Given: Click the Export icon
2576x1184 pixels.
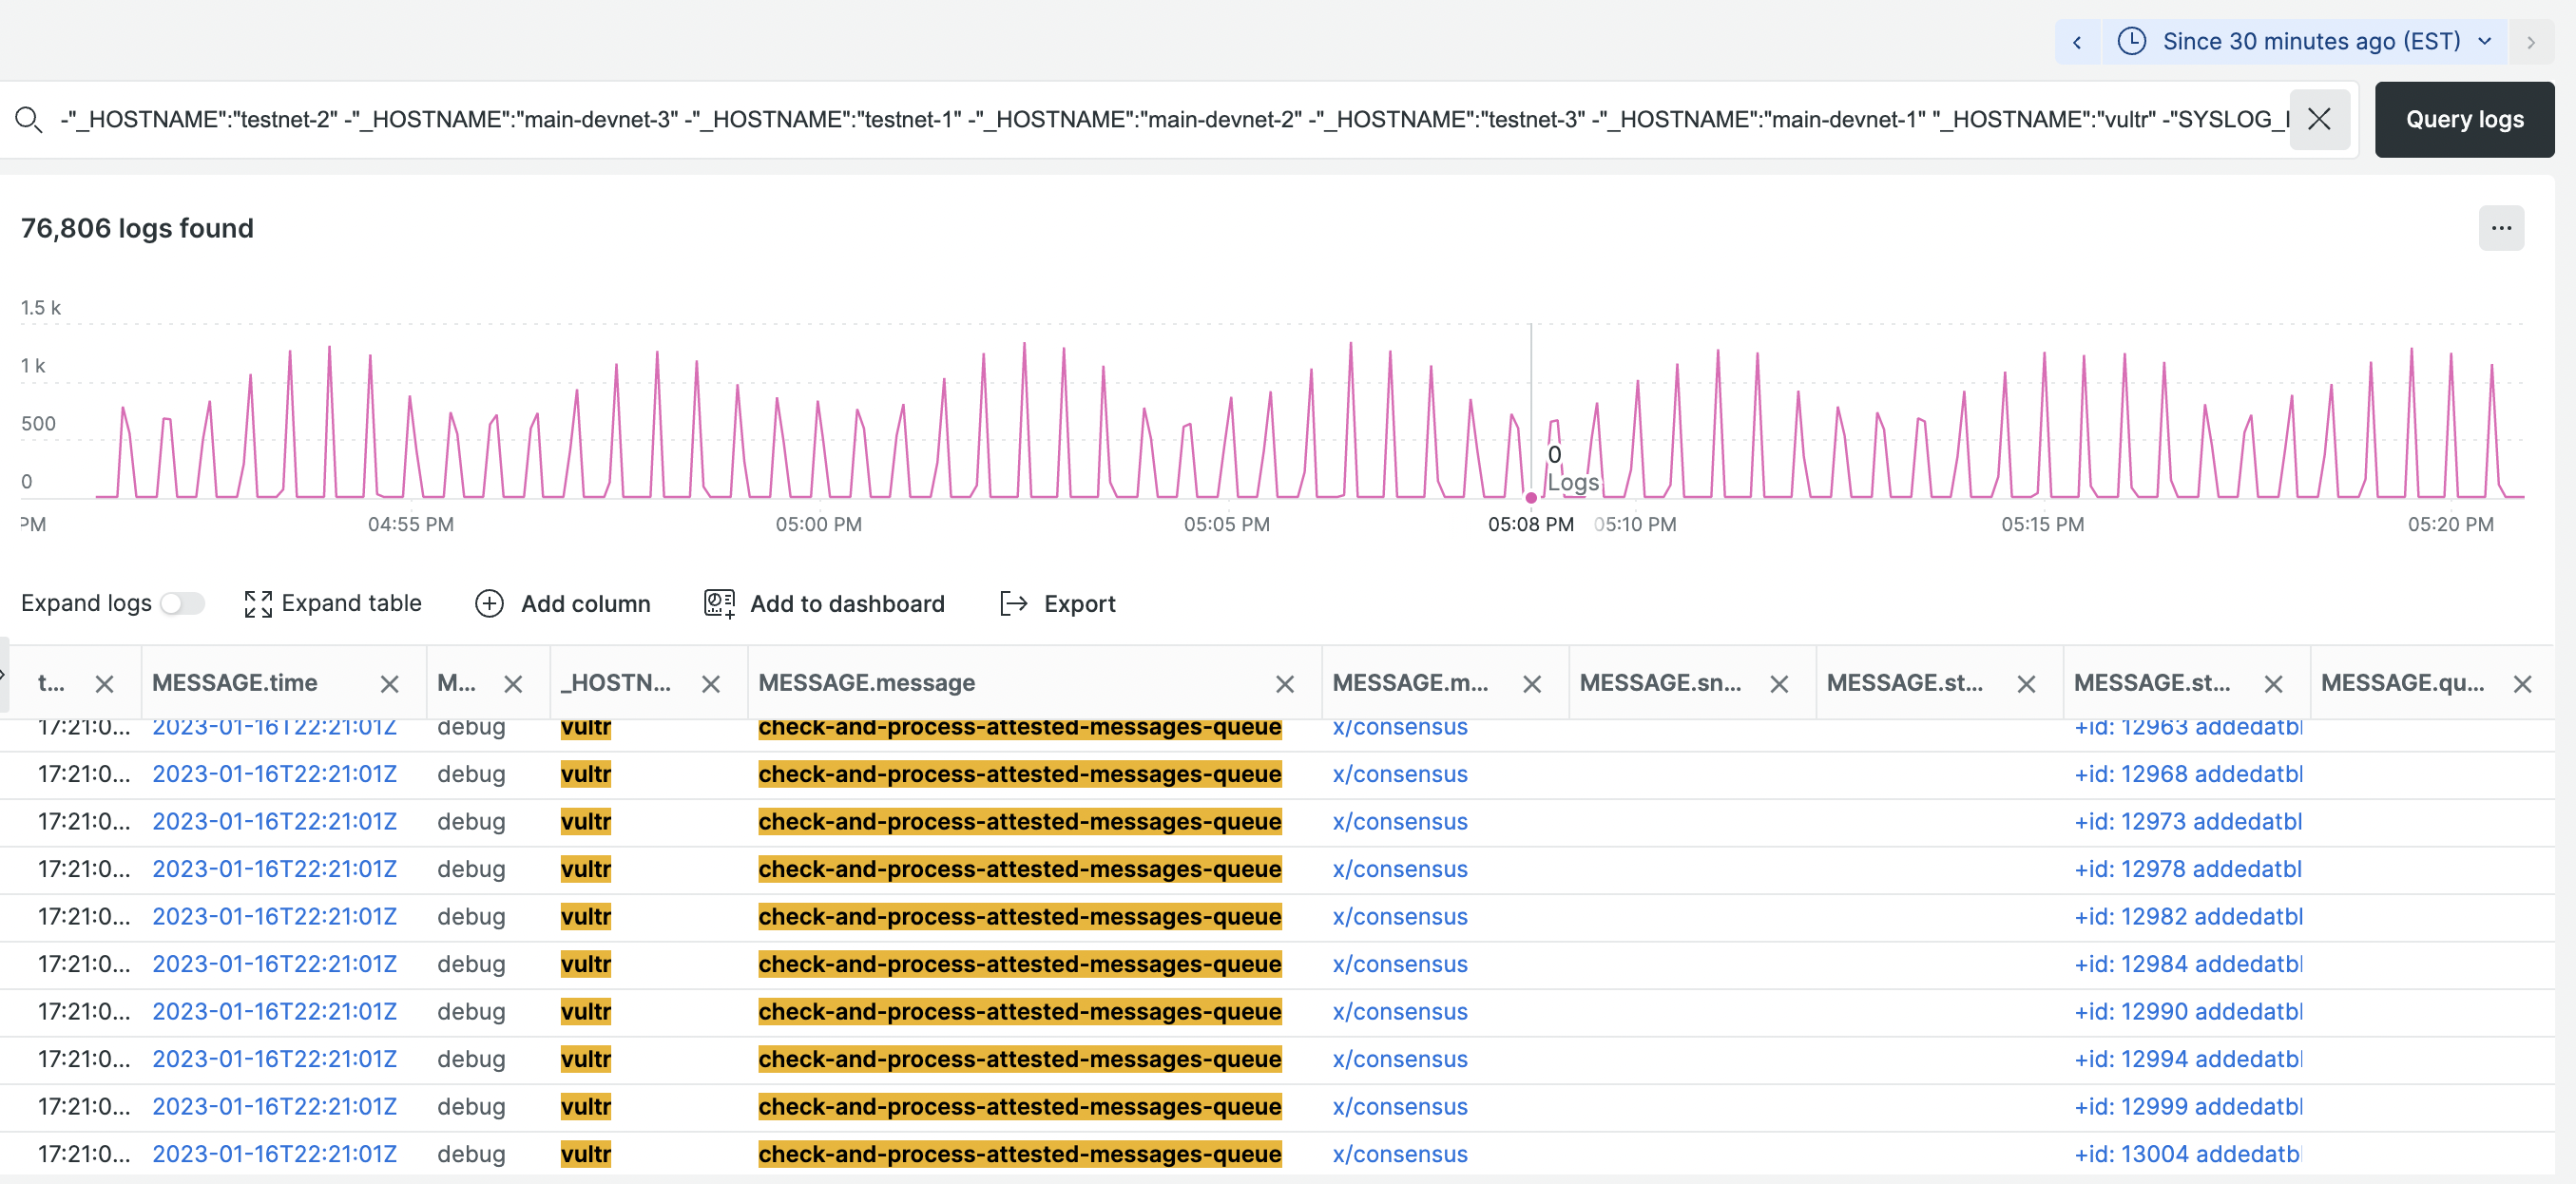Looking at the screenshot, I should point(1013,603).
